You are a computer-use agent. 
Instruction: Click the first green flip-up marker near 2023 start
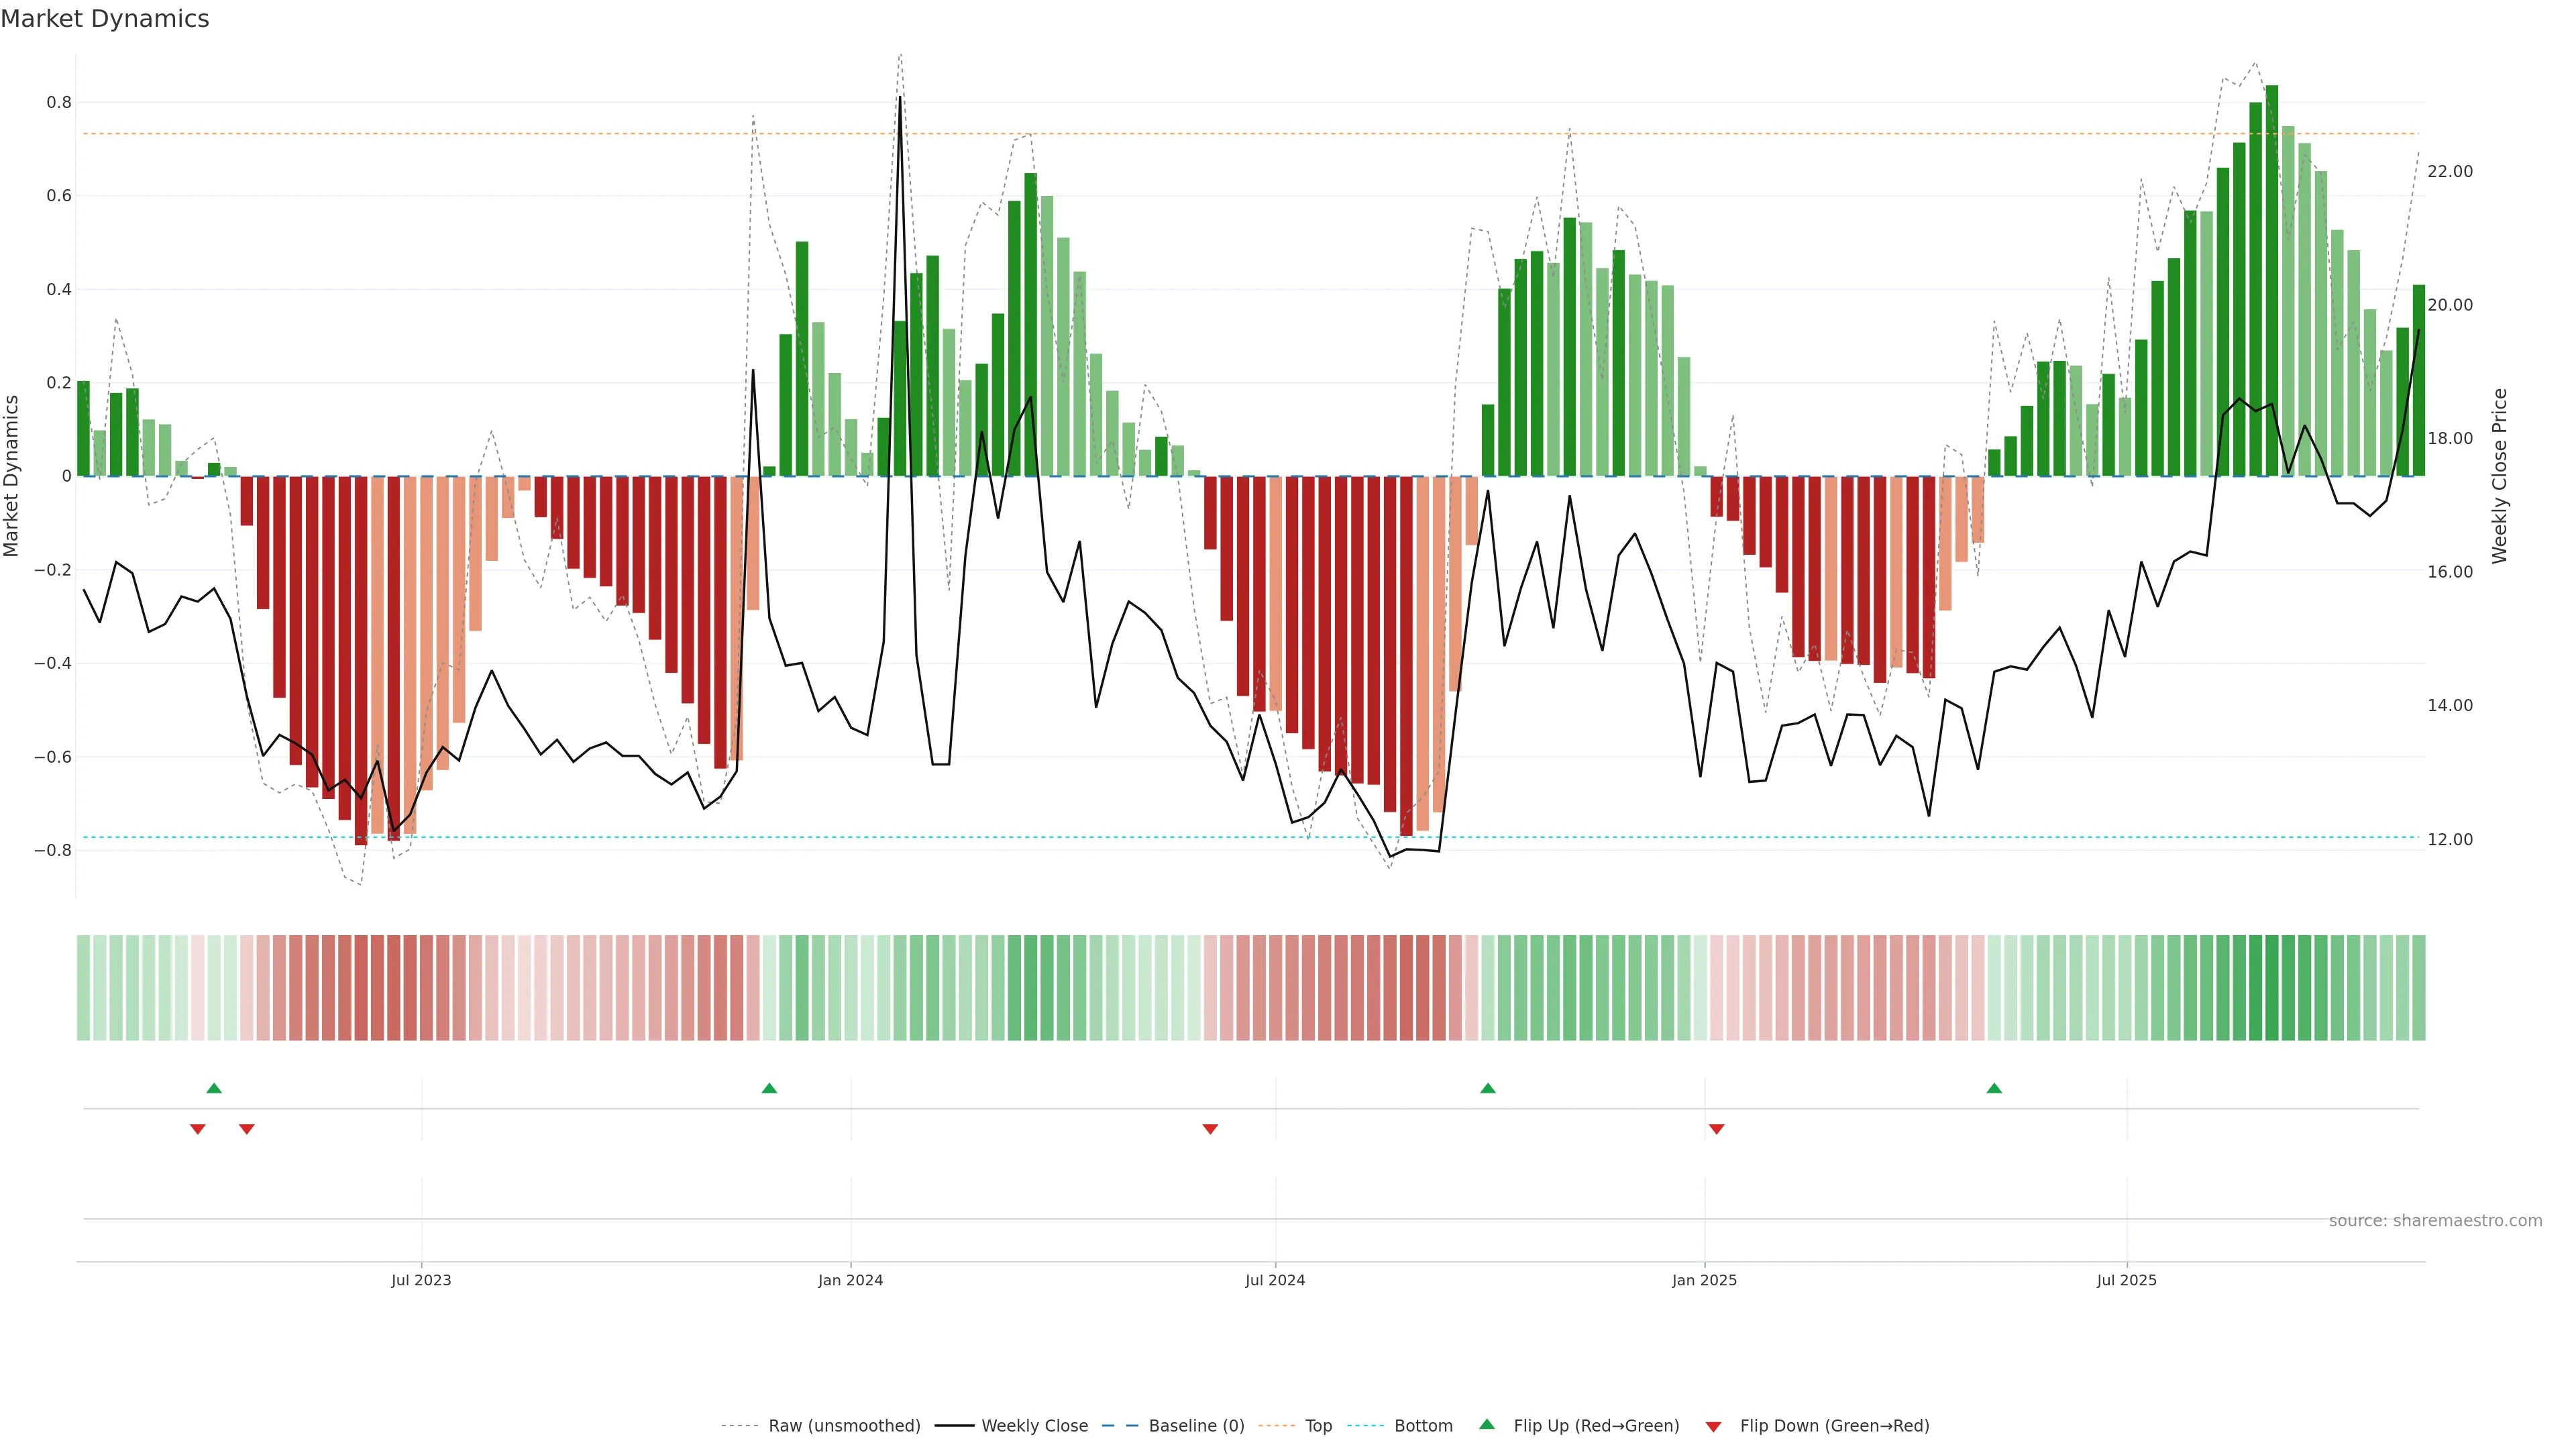pyautogui.click(x=214, y=1088)
